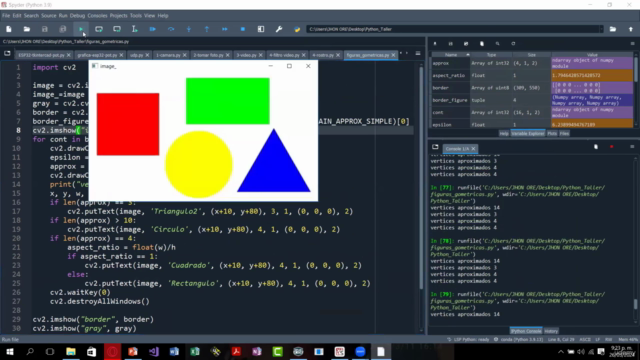
Task: Go to the parent directory arrow
Action: pos(631,29)
